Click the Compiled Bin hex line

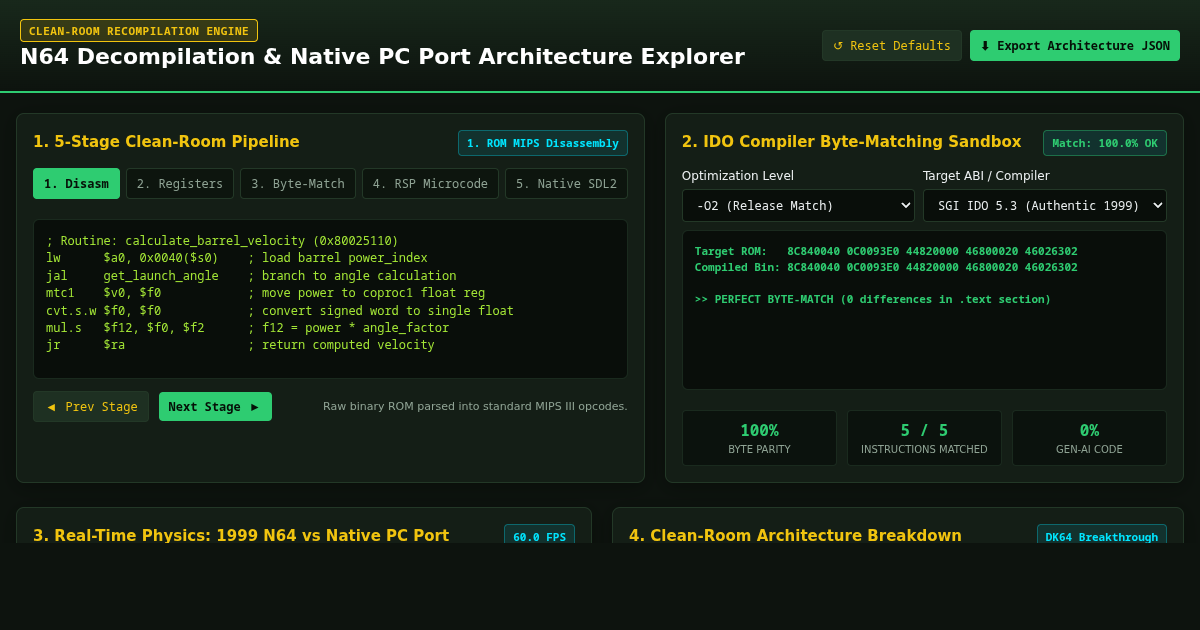[886, 267]
